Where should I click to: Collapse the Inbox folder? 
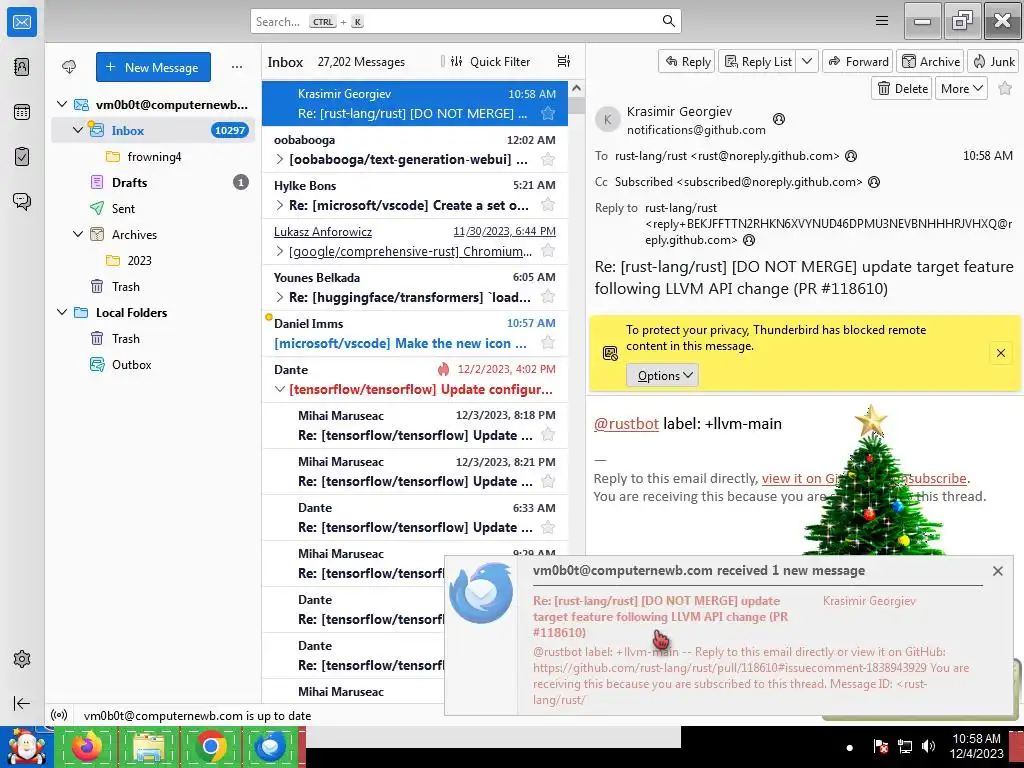(x=78, y=130)
